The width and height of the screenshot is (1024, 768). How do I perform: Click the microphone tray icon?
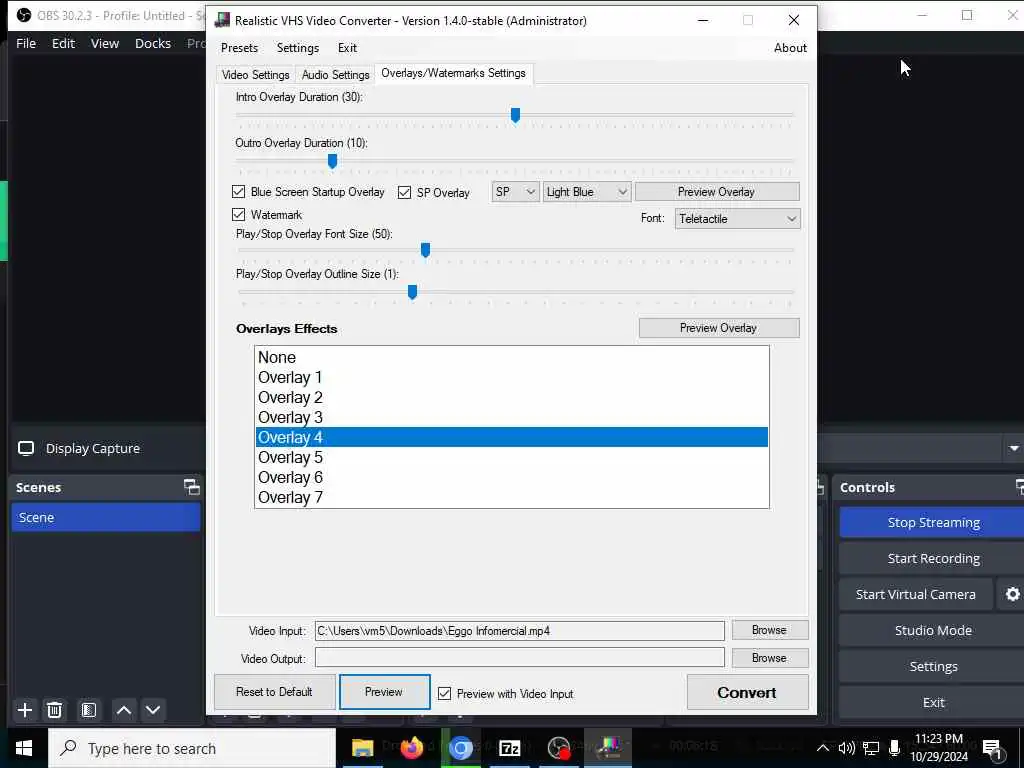(x=895, y=748)
